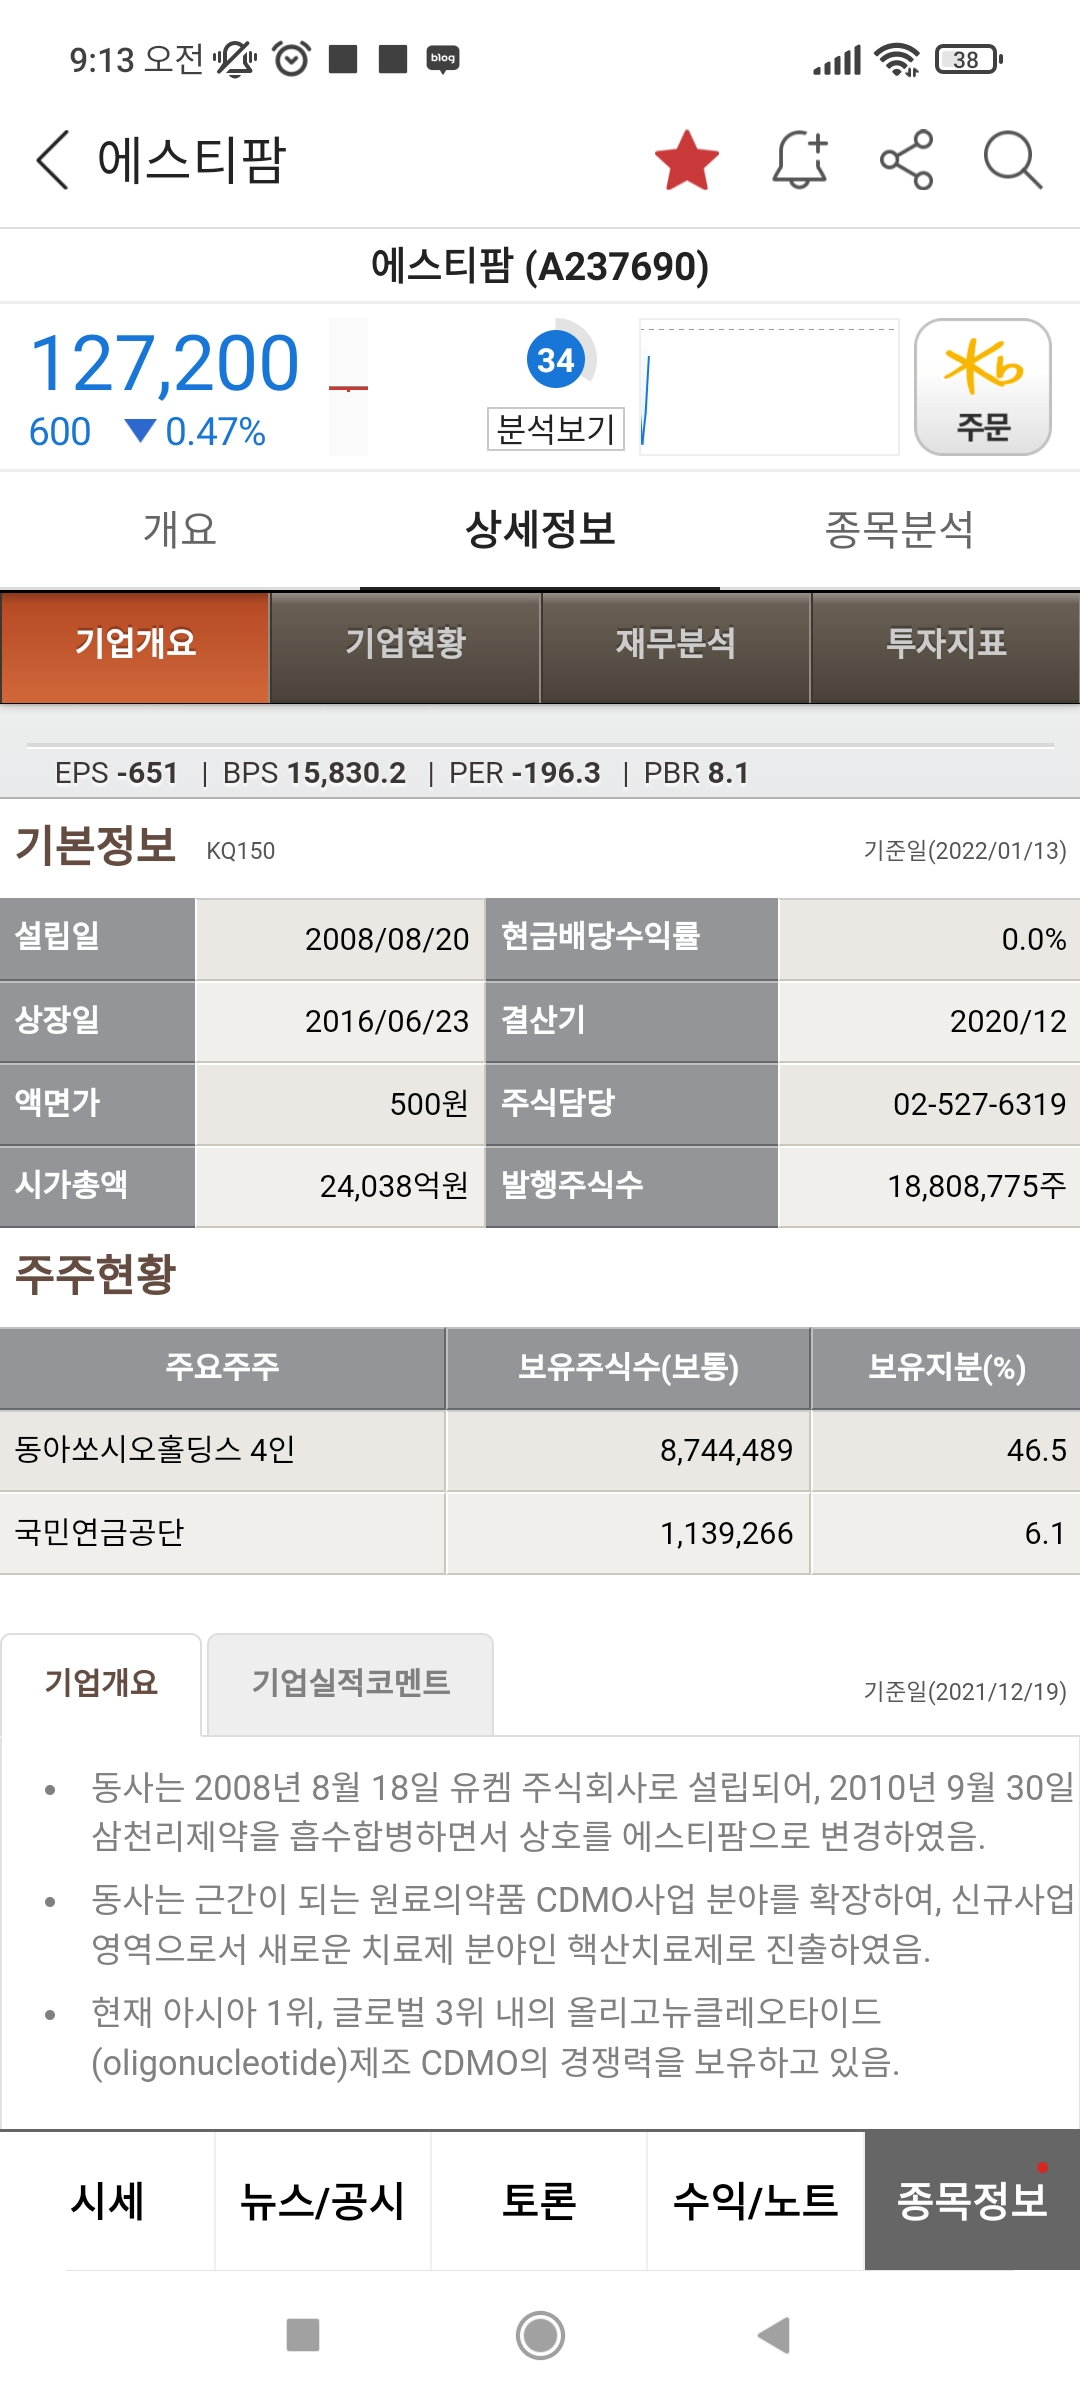Tap the title 에스티팜 (A237690)
The height and width of the screenshot is (2400, 1080).
540,266
